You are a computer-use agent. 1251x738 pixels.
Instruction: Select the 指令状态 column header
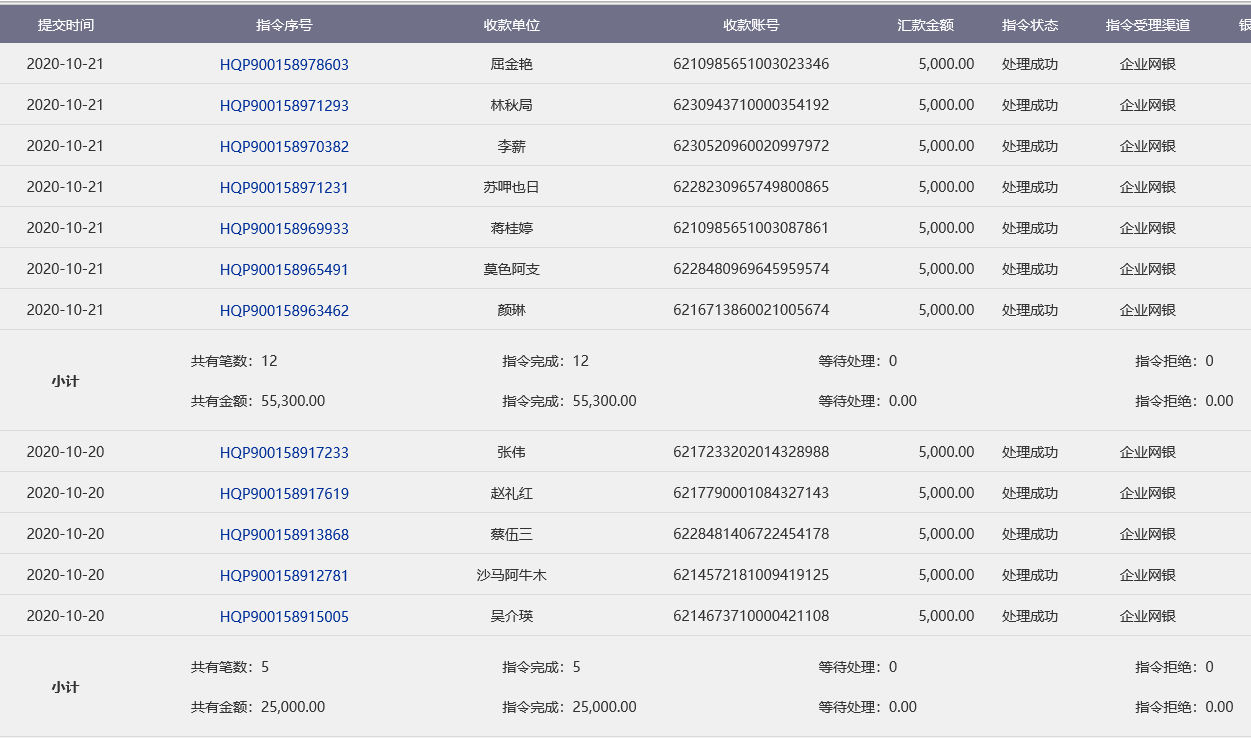click(x=1029, y=25)
